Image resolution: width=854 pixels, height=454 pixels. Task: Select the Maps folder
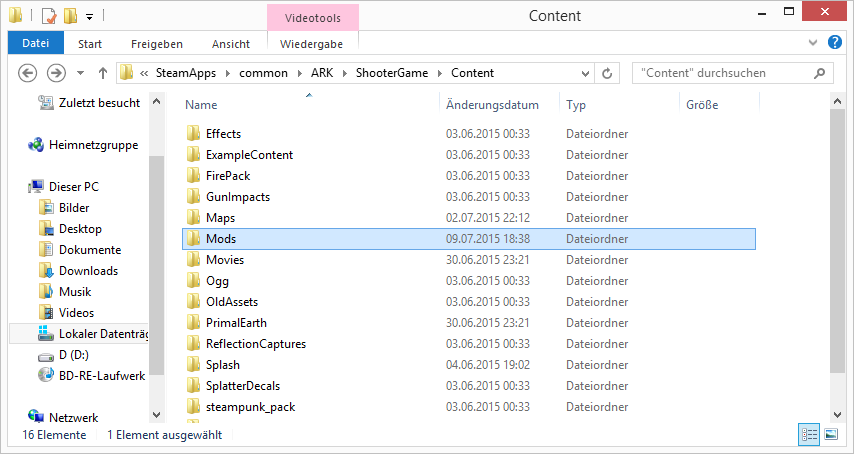coord(220,218)
